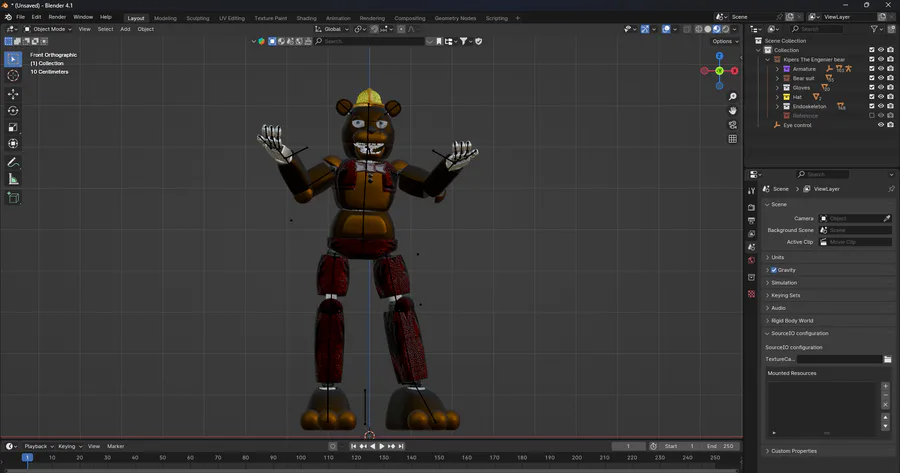
Task: Select rendered viewport shading mode
Action: [x=726, y=29]
